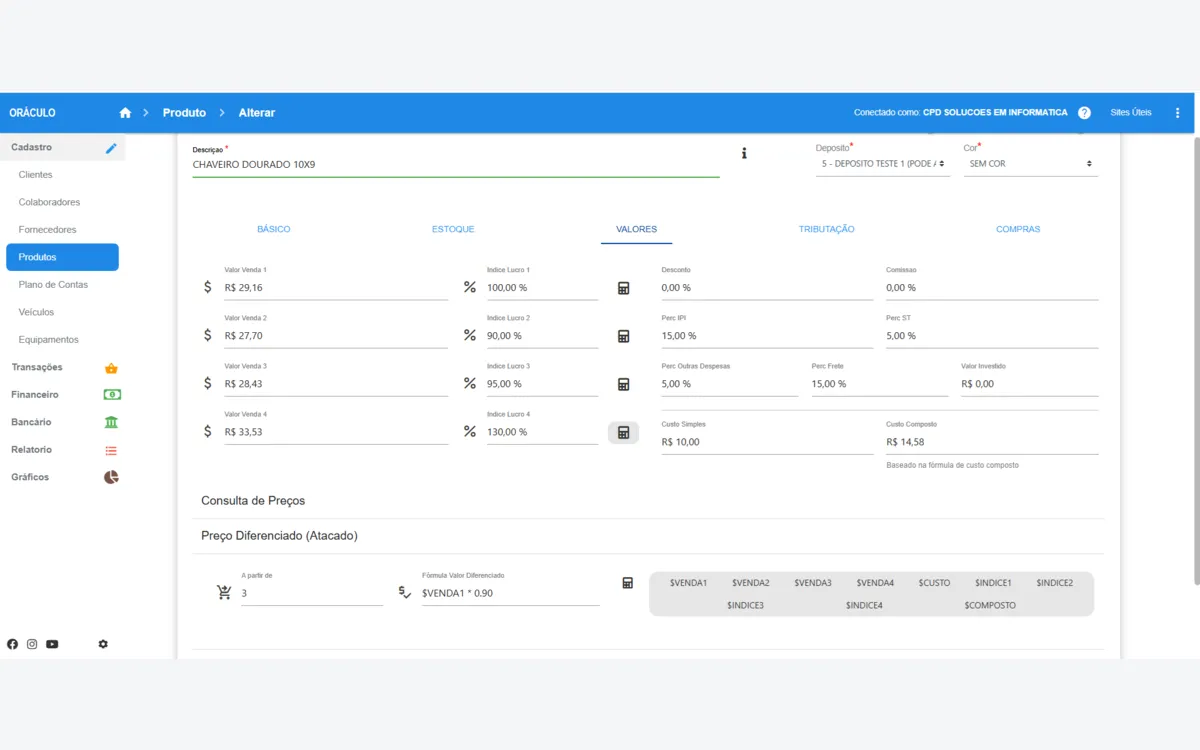Click calculator icon for Indice Lucro 1

[623, 288]
